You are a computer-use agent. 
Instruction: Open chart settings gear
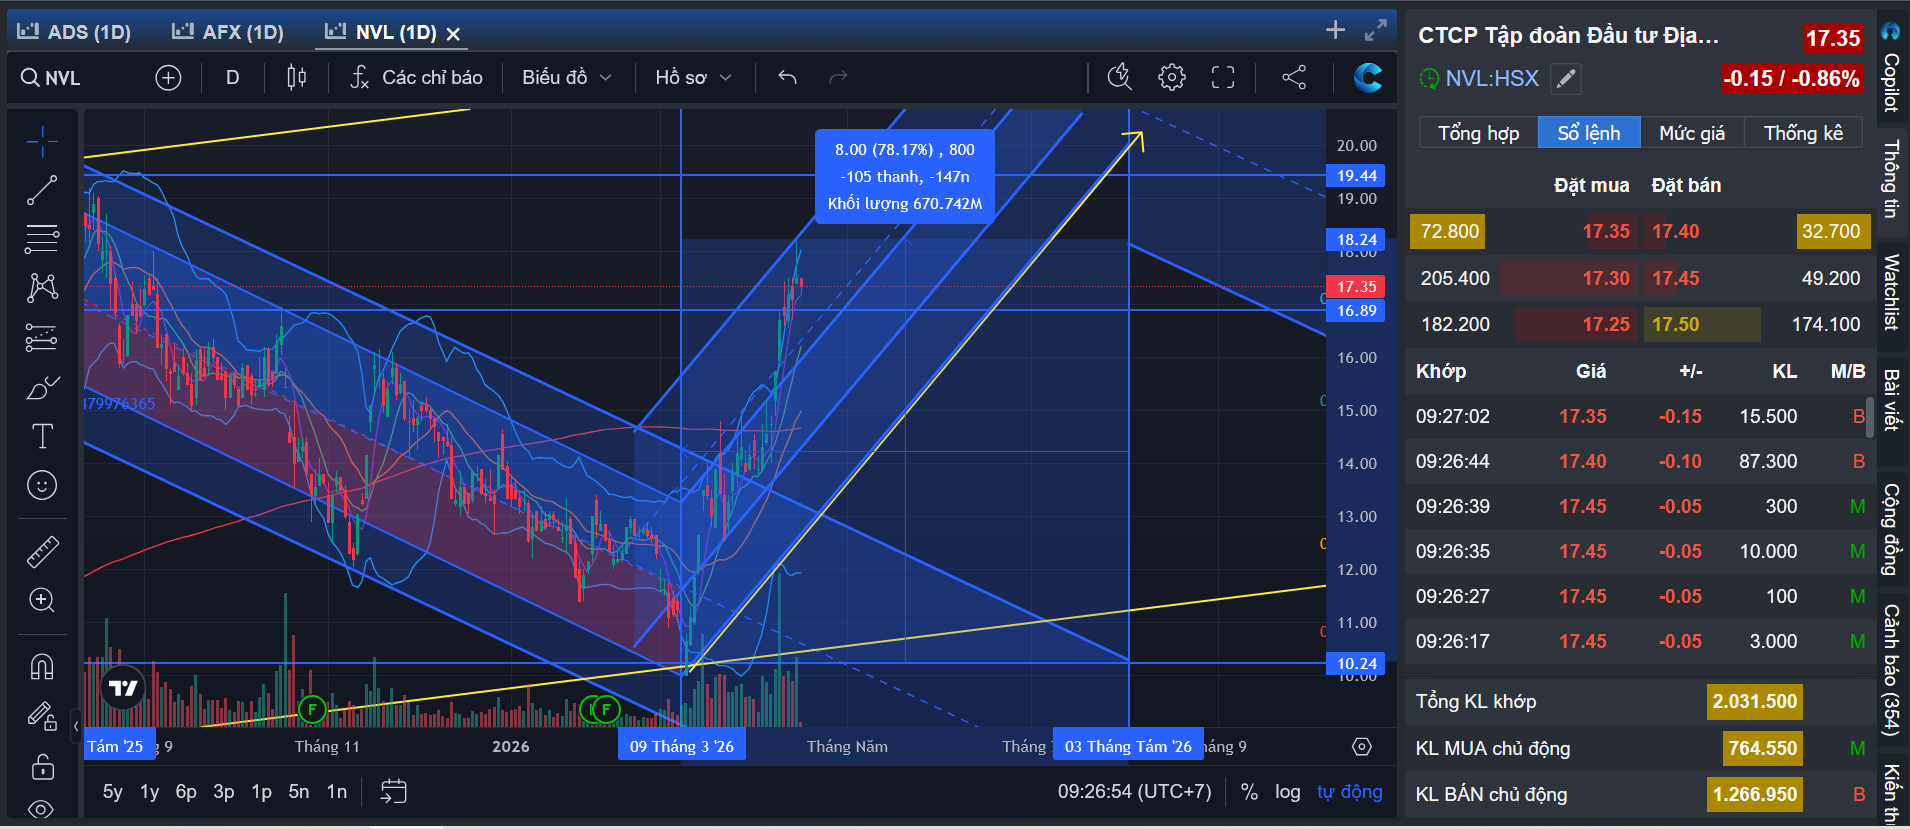1172,77
